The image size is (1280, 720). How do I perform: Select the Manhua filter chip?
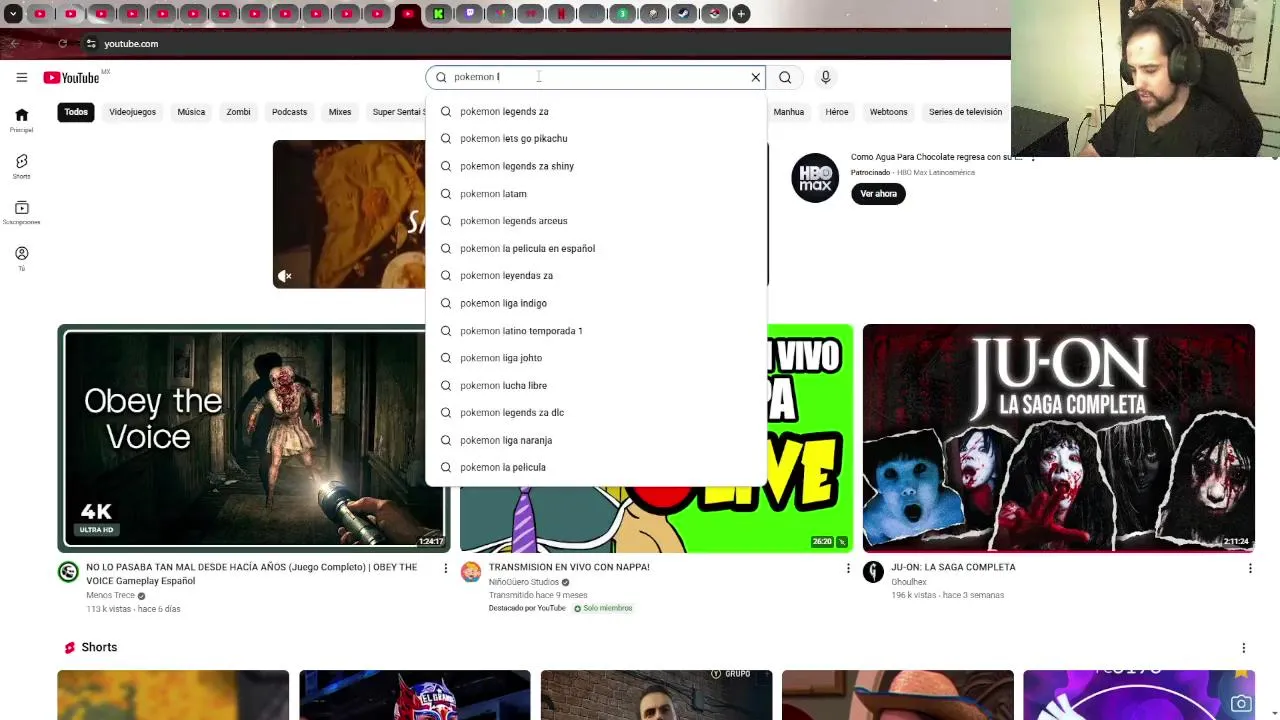pyautogui.click(x=788, y=112)
